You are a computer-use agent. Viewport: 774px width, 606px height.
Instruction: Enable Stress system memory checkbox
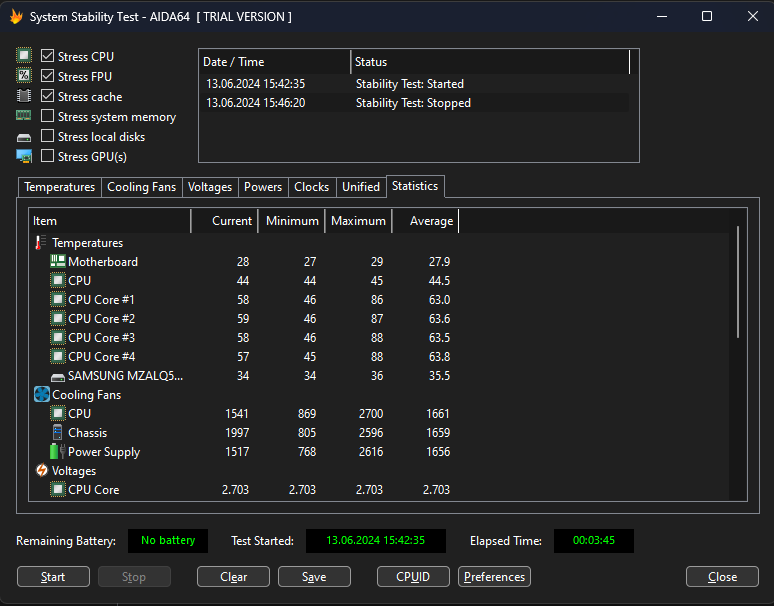tap(47, 116)
